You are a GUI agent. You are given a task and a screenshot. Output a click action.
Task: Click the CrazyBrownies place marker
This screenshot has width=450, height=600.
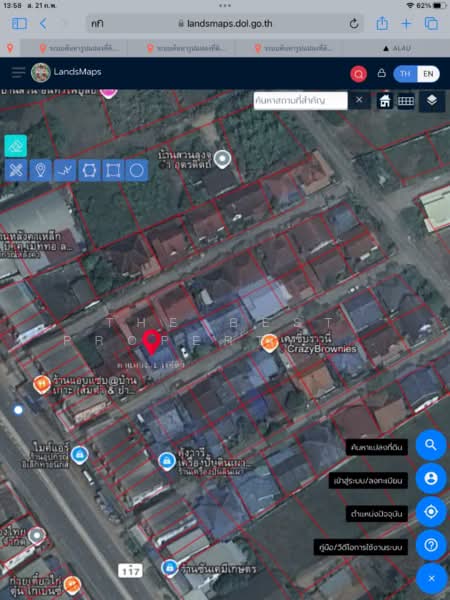point(269,343)
